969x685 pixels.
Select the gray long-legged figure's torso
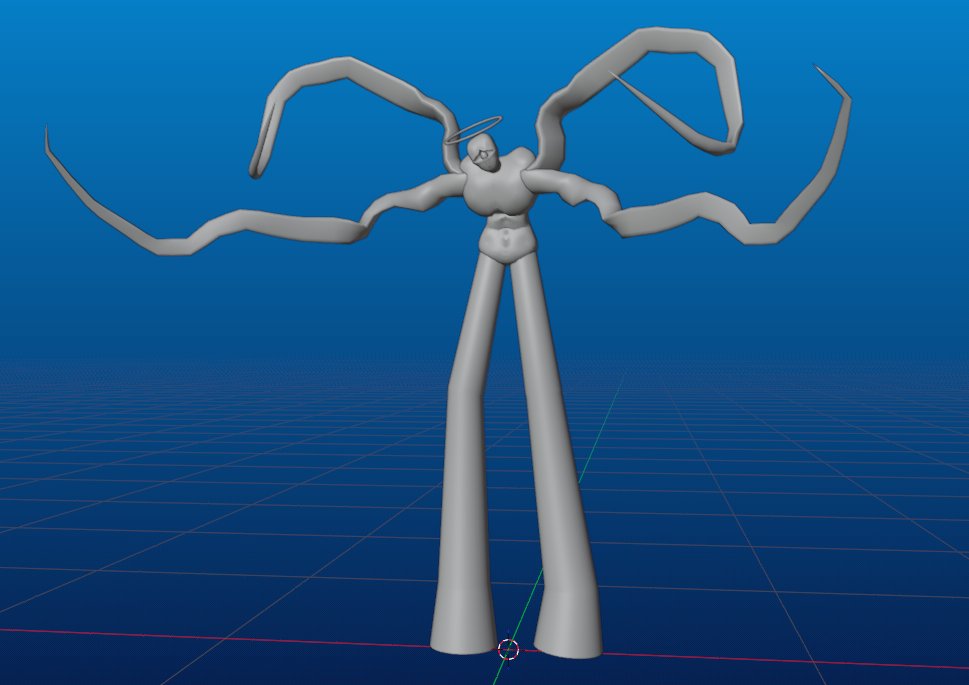(x=502, y=204)
